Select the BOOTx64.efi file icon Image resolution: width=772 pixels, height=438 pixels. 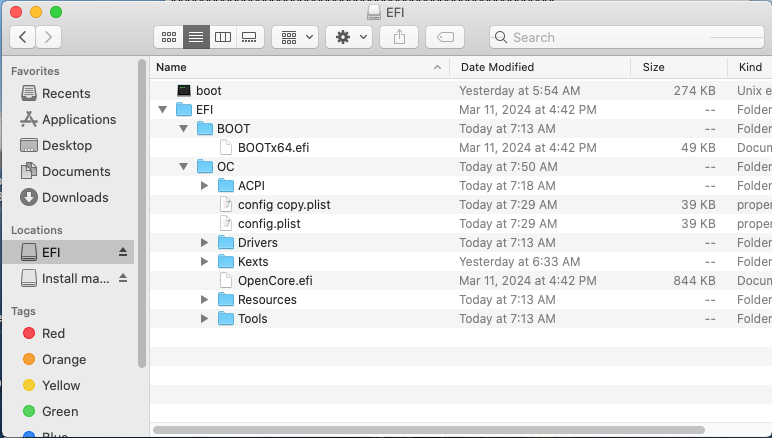tap(225, 148)
